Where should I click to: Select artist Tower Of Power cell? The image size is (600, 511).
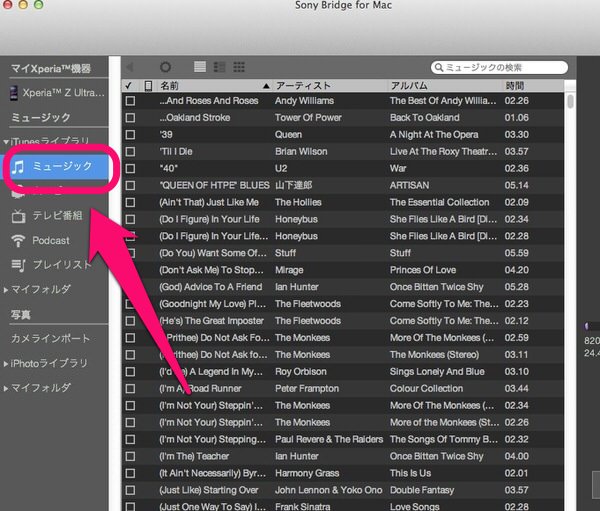point(308,118)
